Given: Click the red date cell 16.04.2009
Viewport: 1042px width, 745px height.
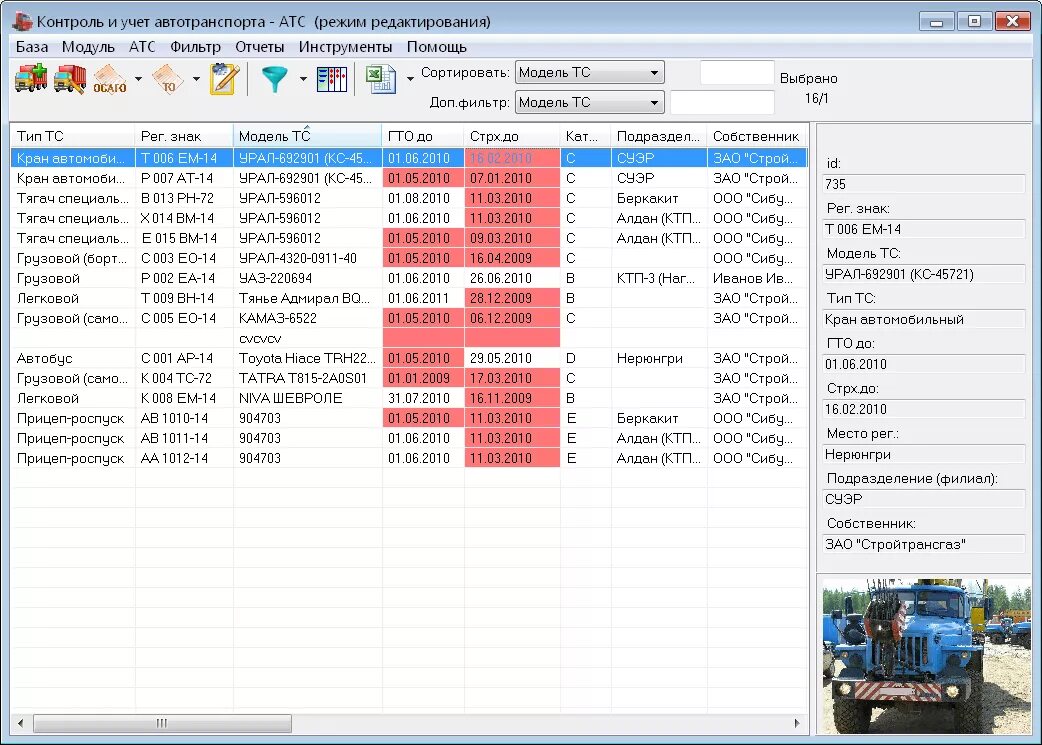Looking at the screenshot, I should click(512, 258).
